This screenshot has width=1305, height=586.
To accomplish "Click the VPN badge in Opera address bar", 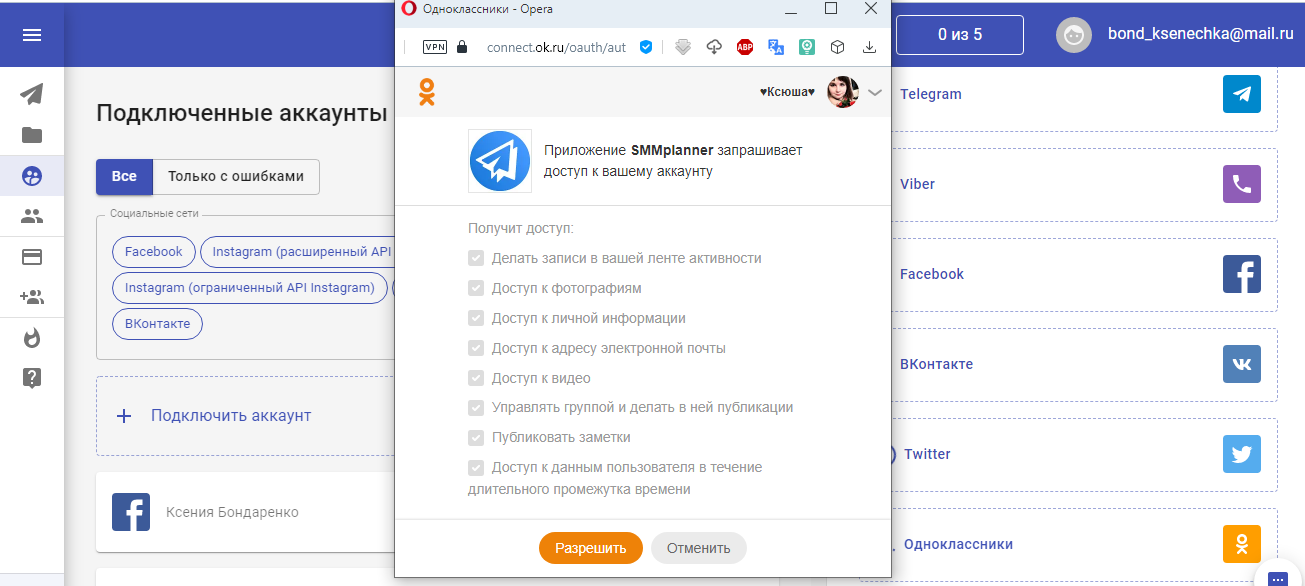I will [x=435, y=46].
